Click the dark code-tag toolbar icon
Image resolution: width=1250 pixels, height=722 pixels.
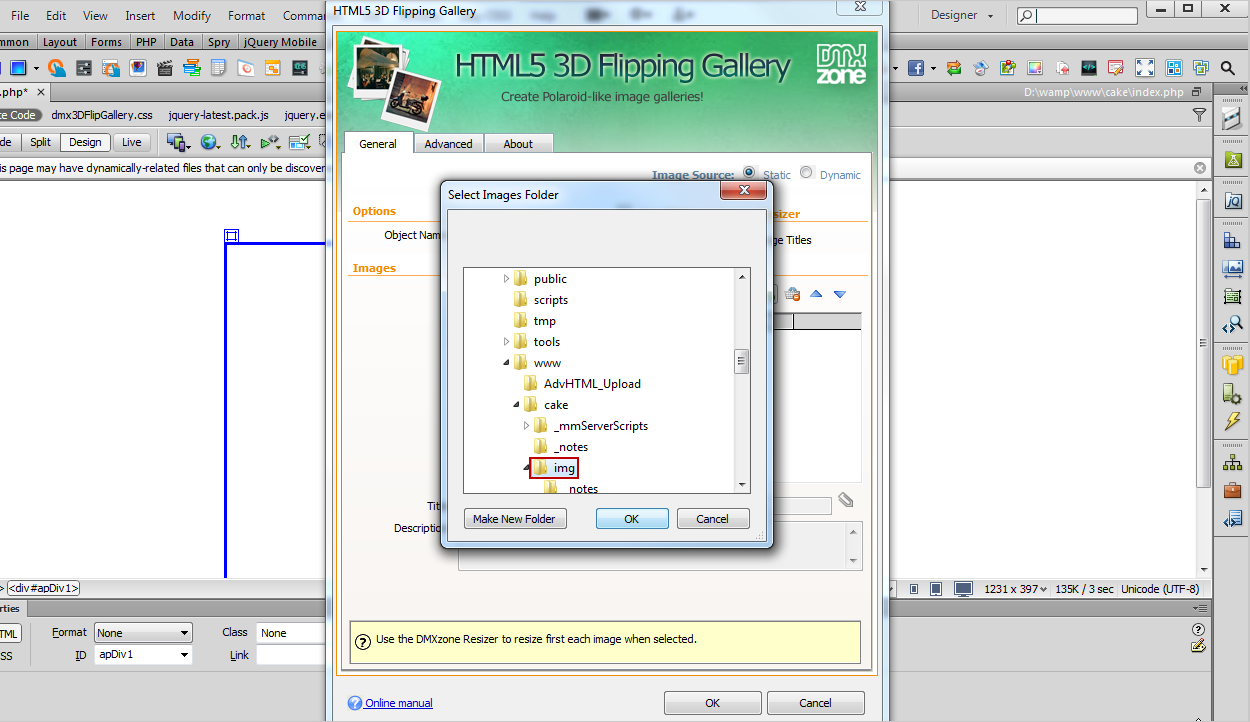tap(1089, 68)
